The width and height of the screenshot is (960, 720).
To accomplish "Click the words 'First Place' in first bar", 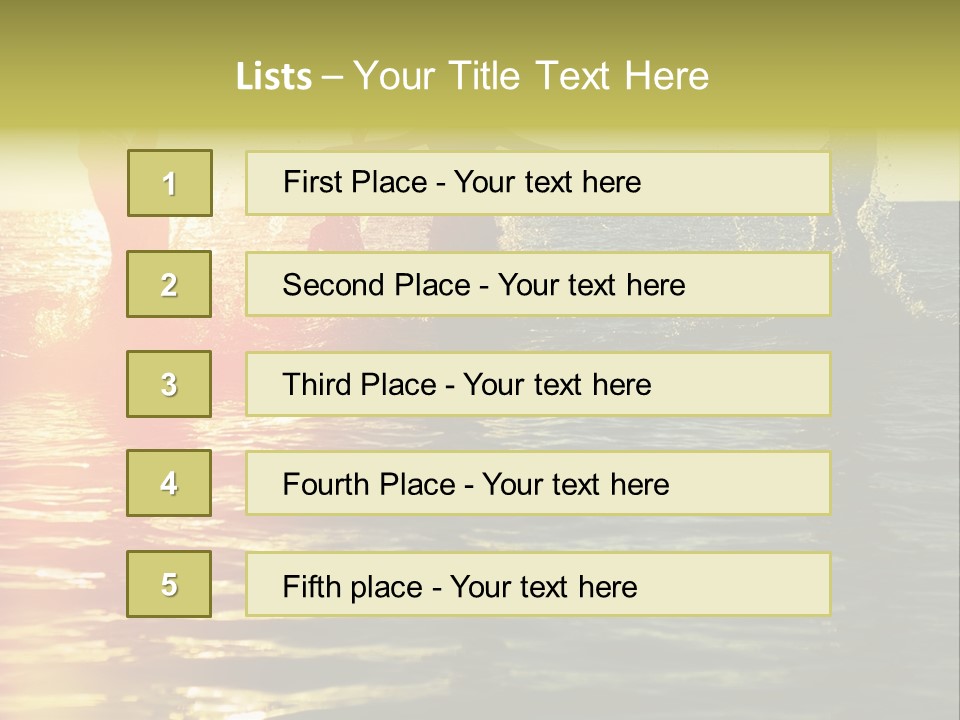I will (x=355, y=182).
